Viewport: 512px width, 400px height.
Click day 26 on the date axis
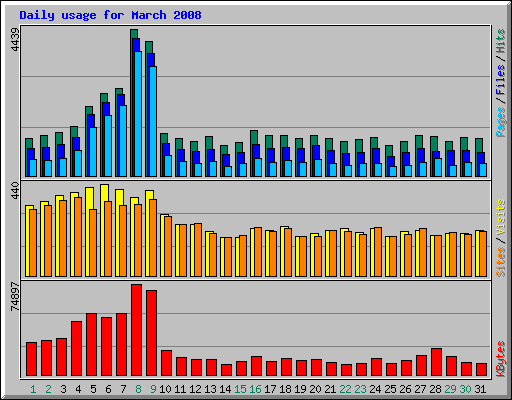click(405, 389)
